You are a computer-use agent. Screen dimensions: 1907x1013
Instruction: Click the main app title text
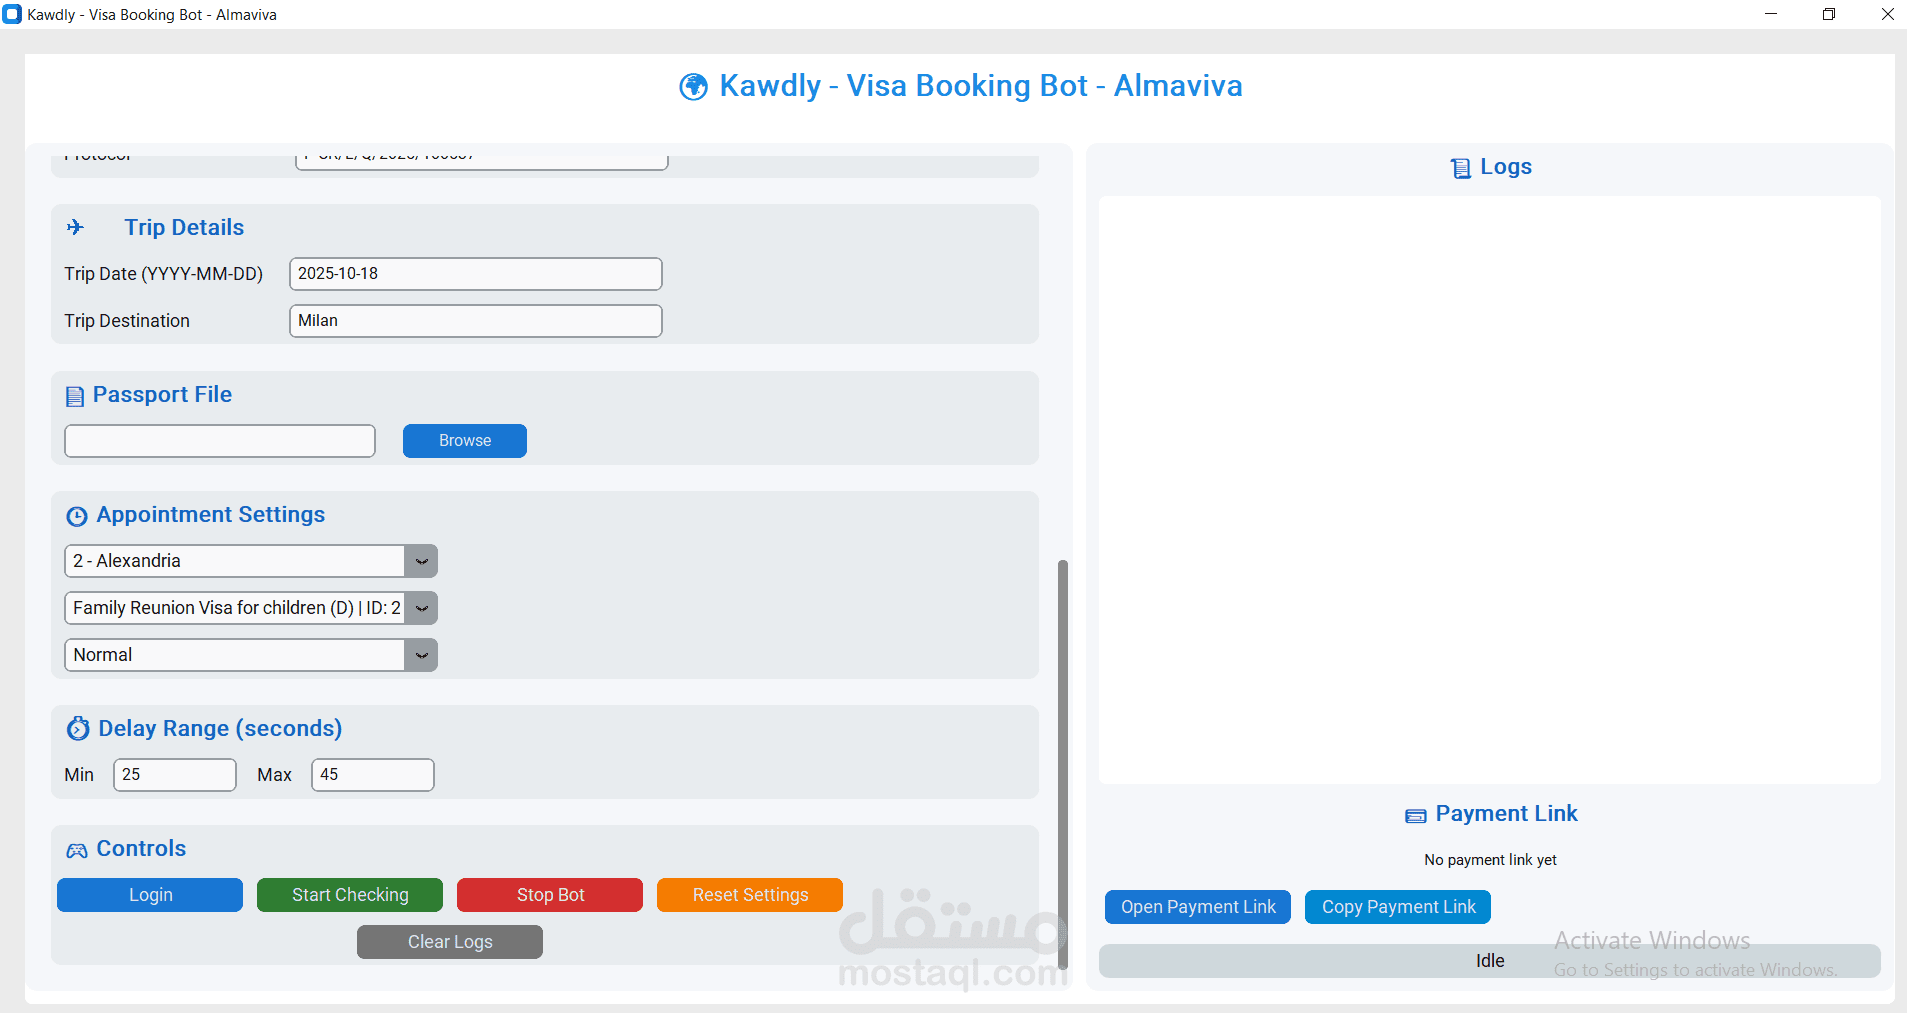tap(981, 86)
